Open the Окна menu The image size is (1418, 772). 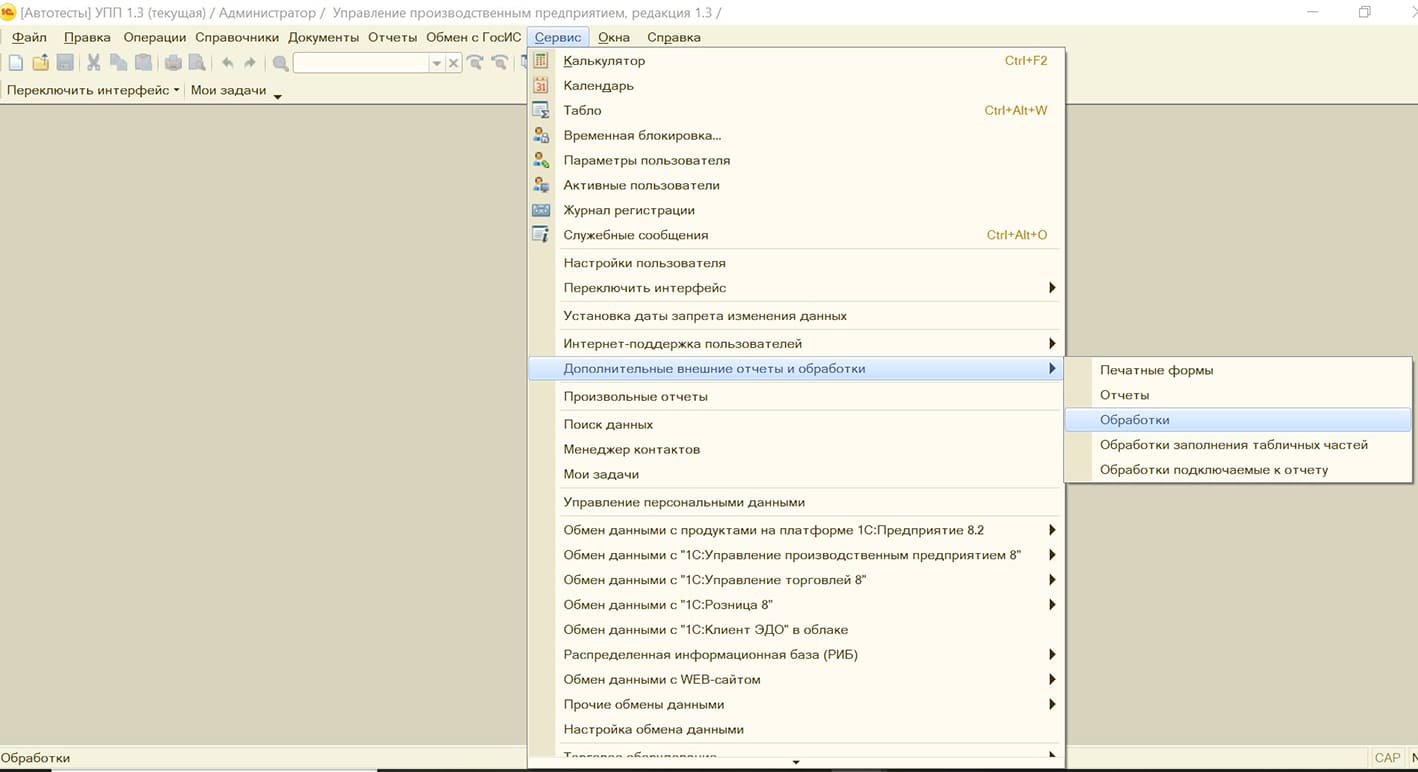tap(613, 37)
